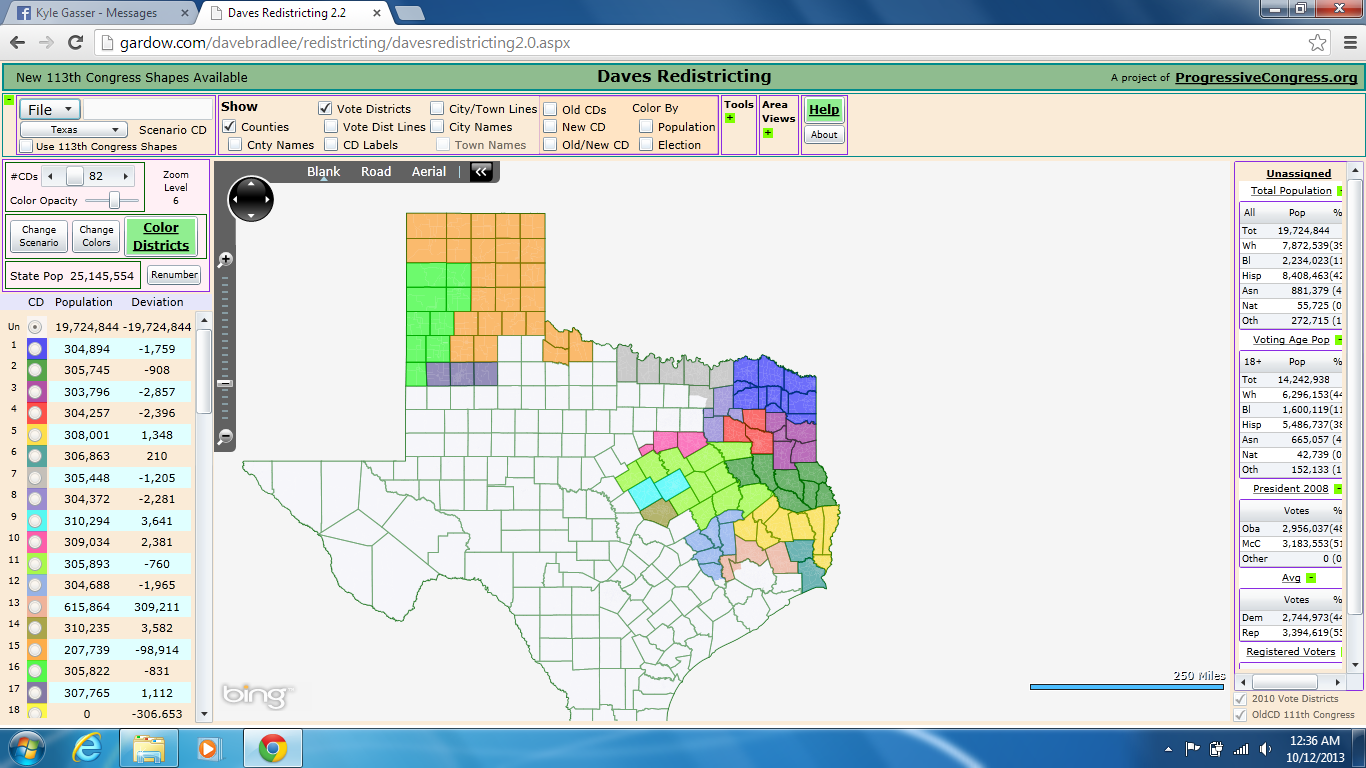Reload the Chrome page
The image size is (1366, 768).
click(75, 43)
